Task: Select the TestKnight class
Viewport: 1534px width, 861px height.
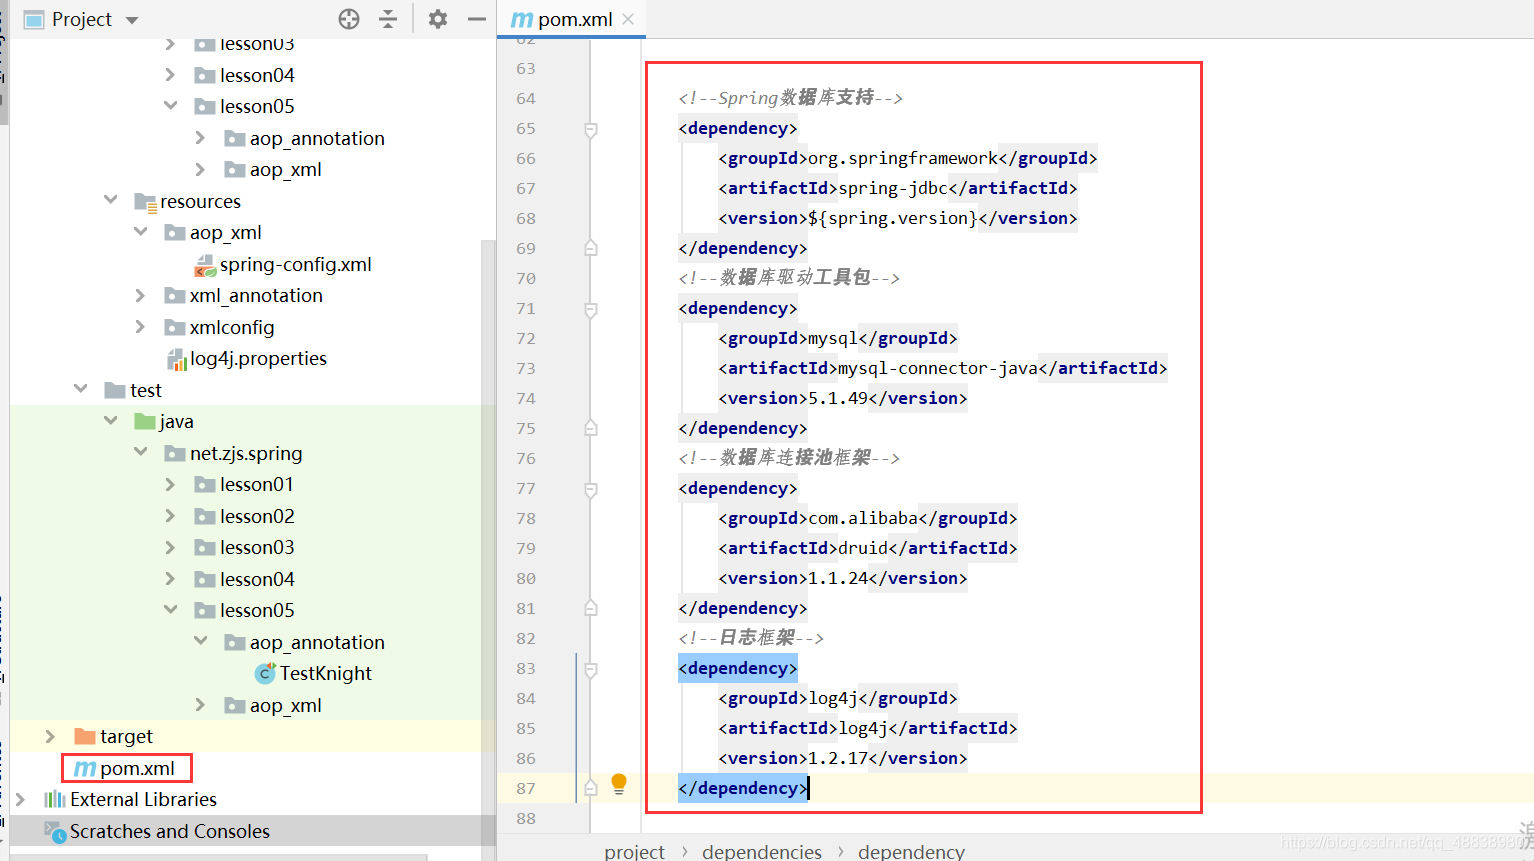Action: (326, 673)
